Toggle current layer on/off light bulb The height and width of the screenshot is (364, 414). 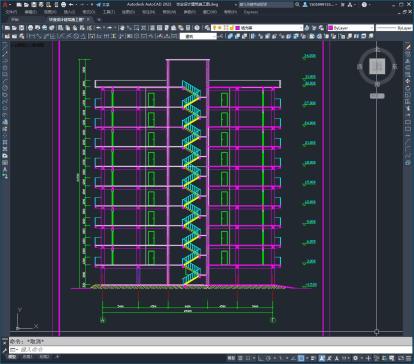tap(215, 28)
